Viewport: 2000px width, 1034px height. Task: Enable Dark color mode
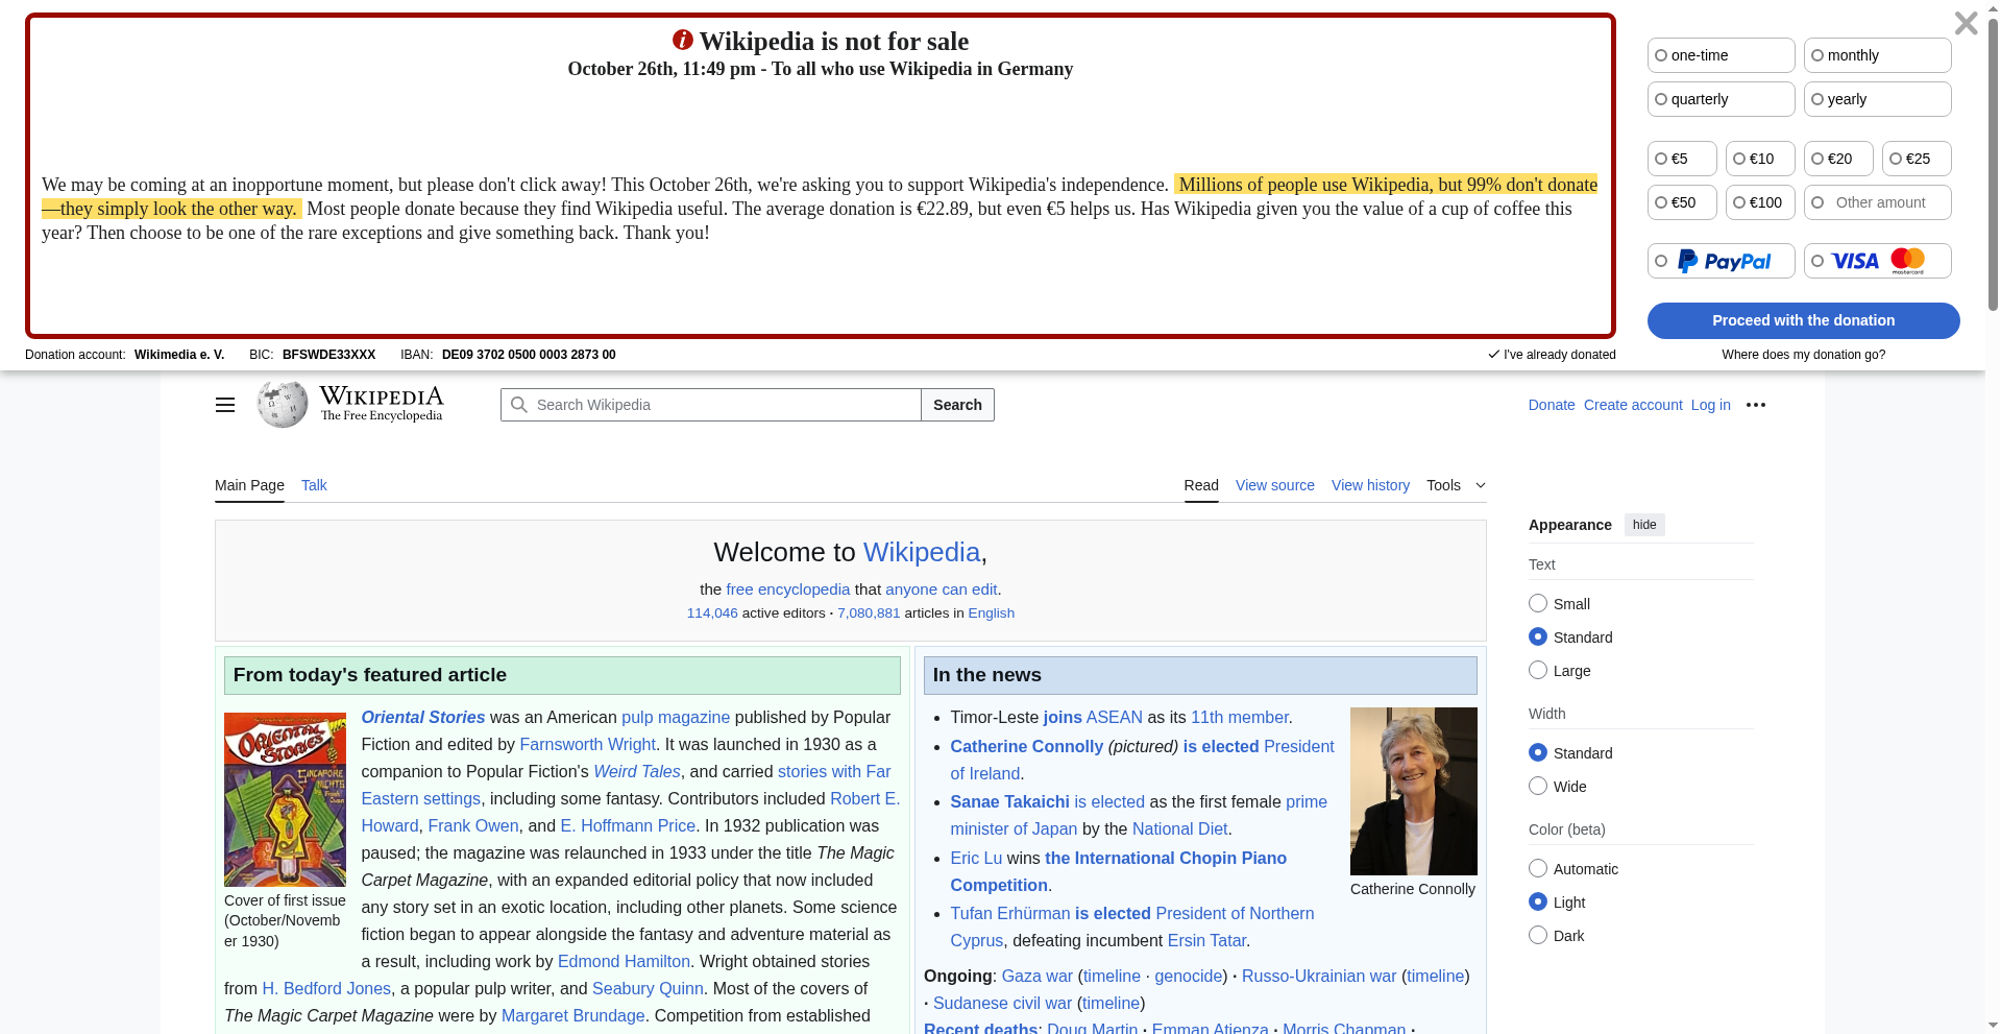click(1538, 935)
